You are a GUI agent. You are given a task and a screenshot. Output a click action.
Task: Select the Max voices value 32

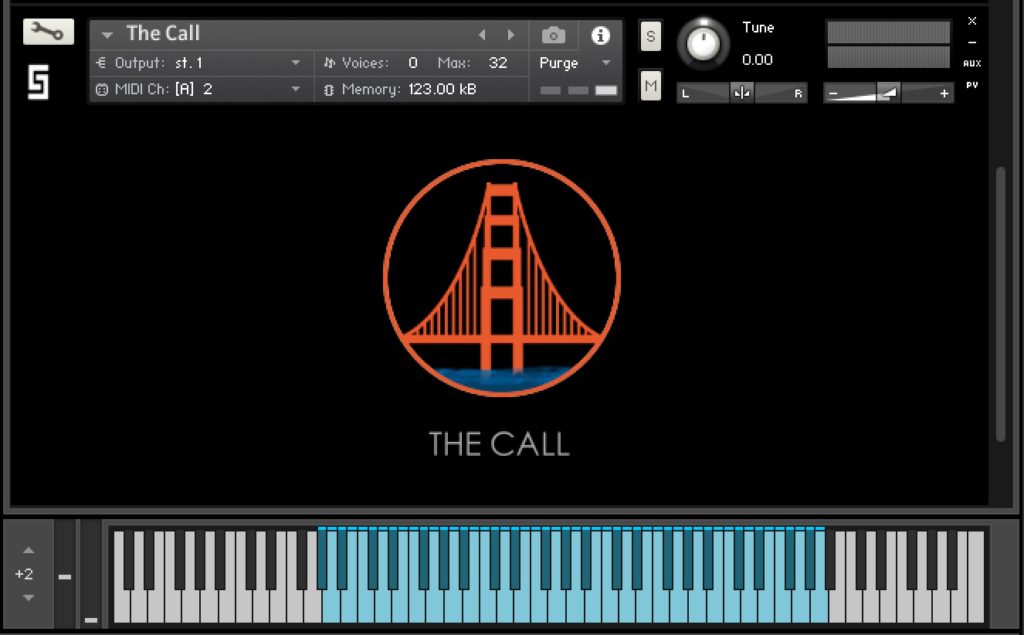coord(498,63)
